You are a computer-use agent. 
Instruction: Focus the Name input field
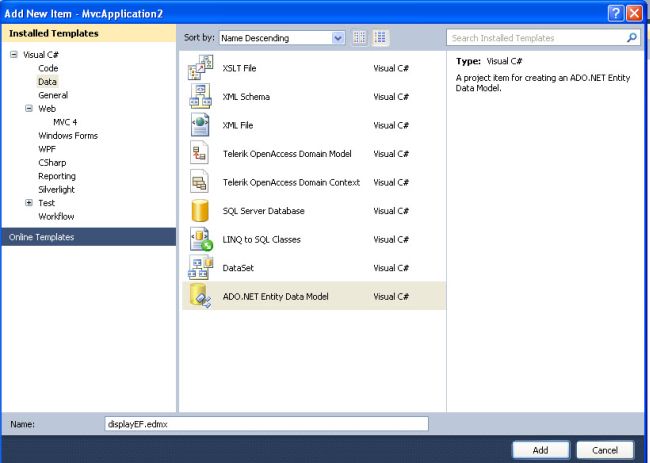click(267, 424)
